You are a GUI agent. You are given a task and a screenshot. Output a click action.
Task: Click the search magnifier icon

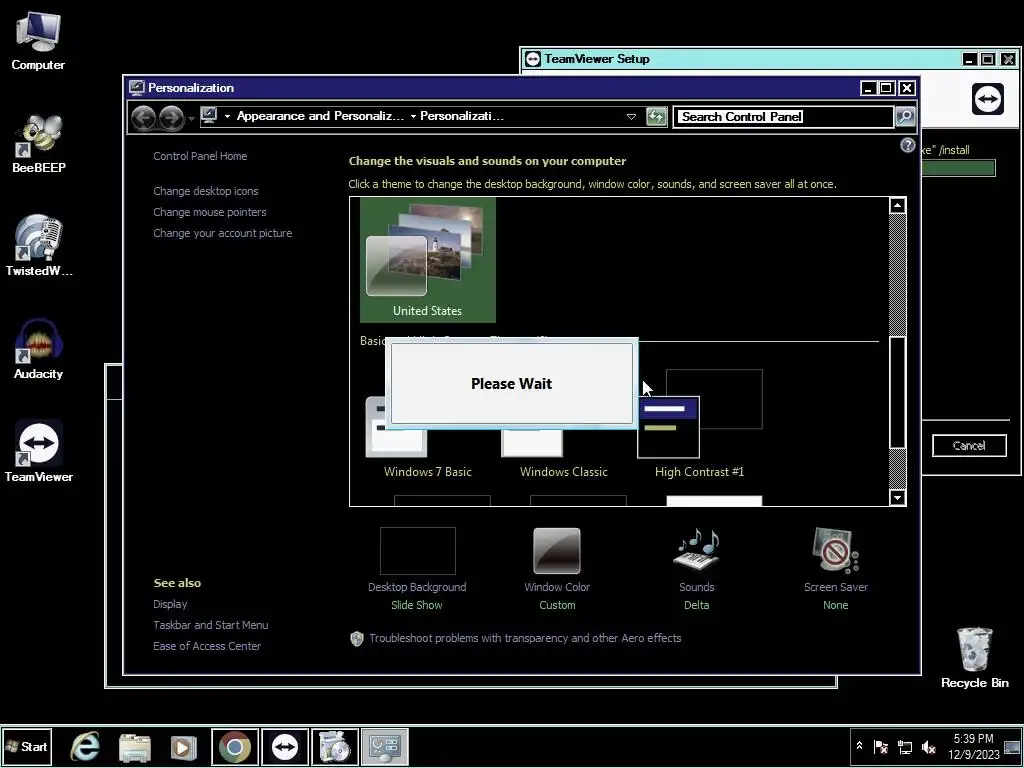(x=905, y=117)
